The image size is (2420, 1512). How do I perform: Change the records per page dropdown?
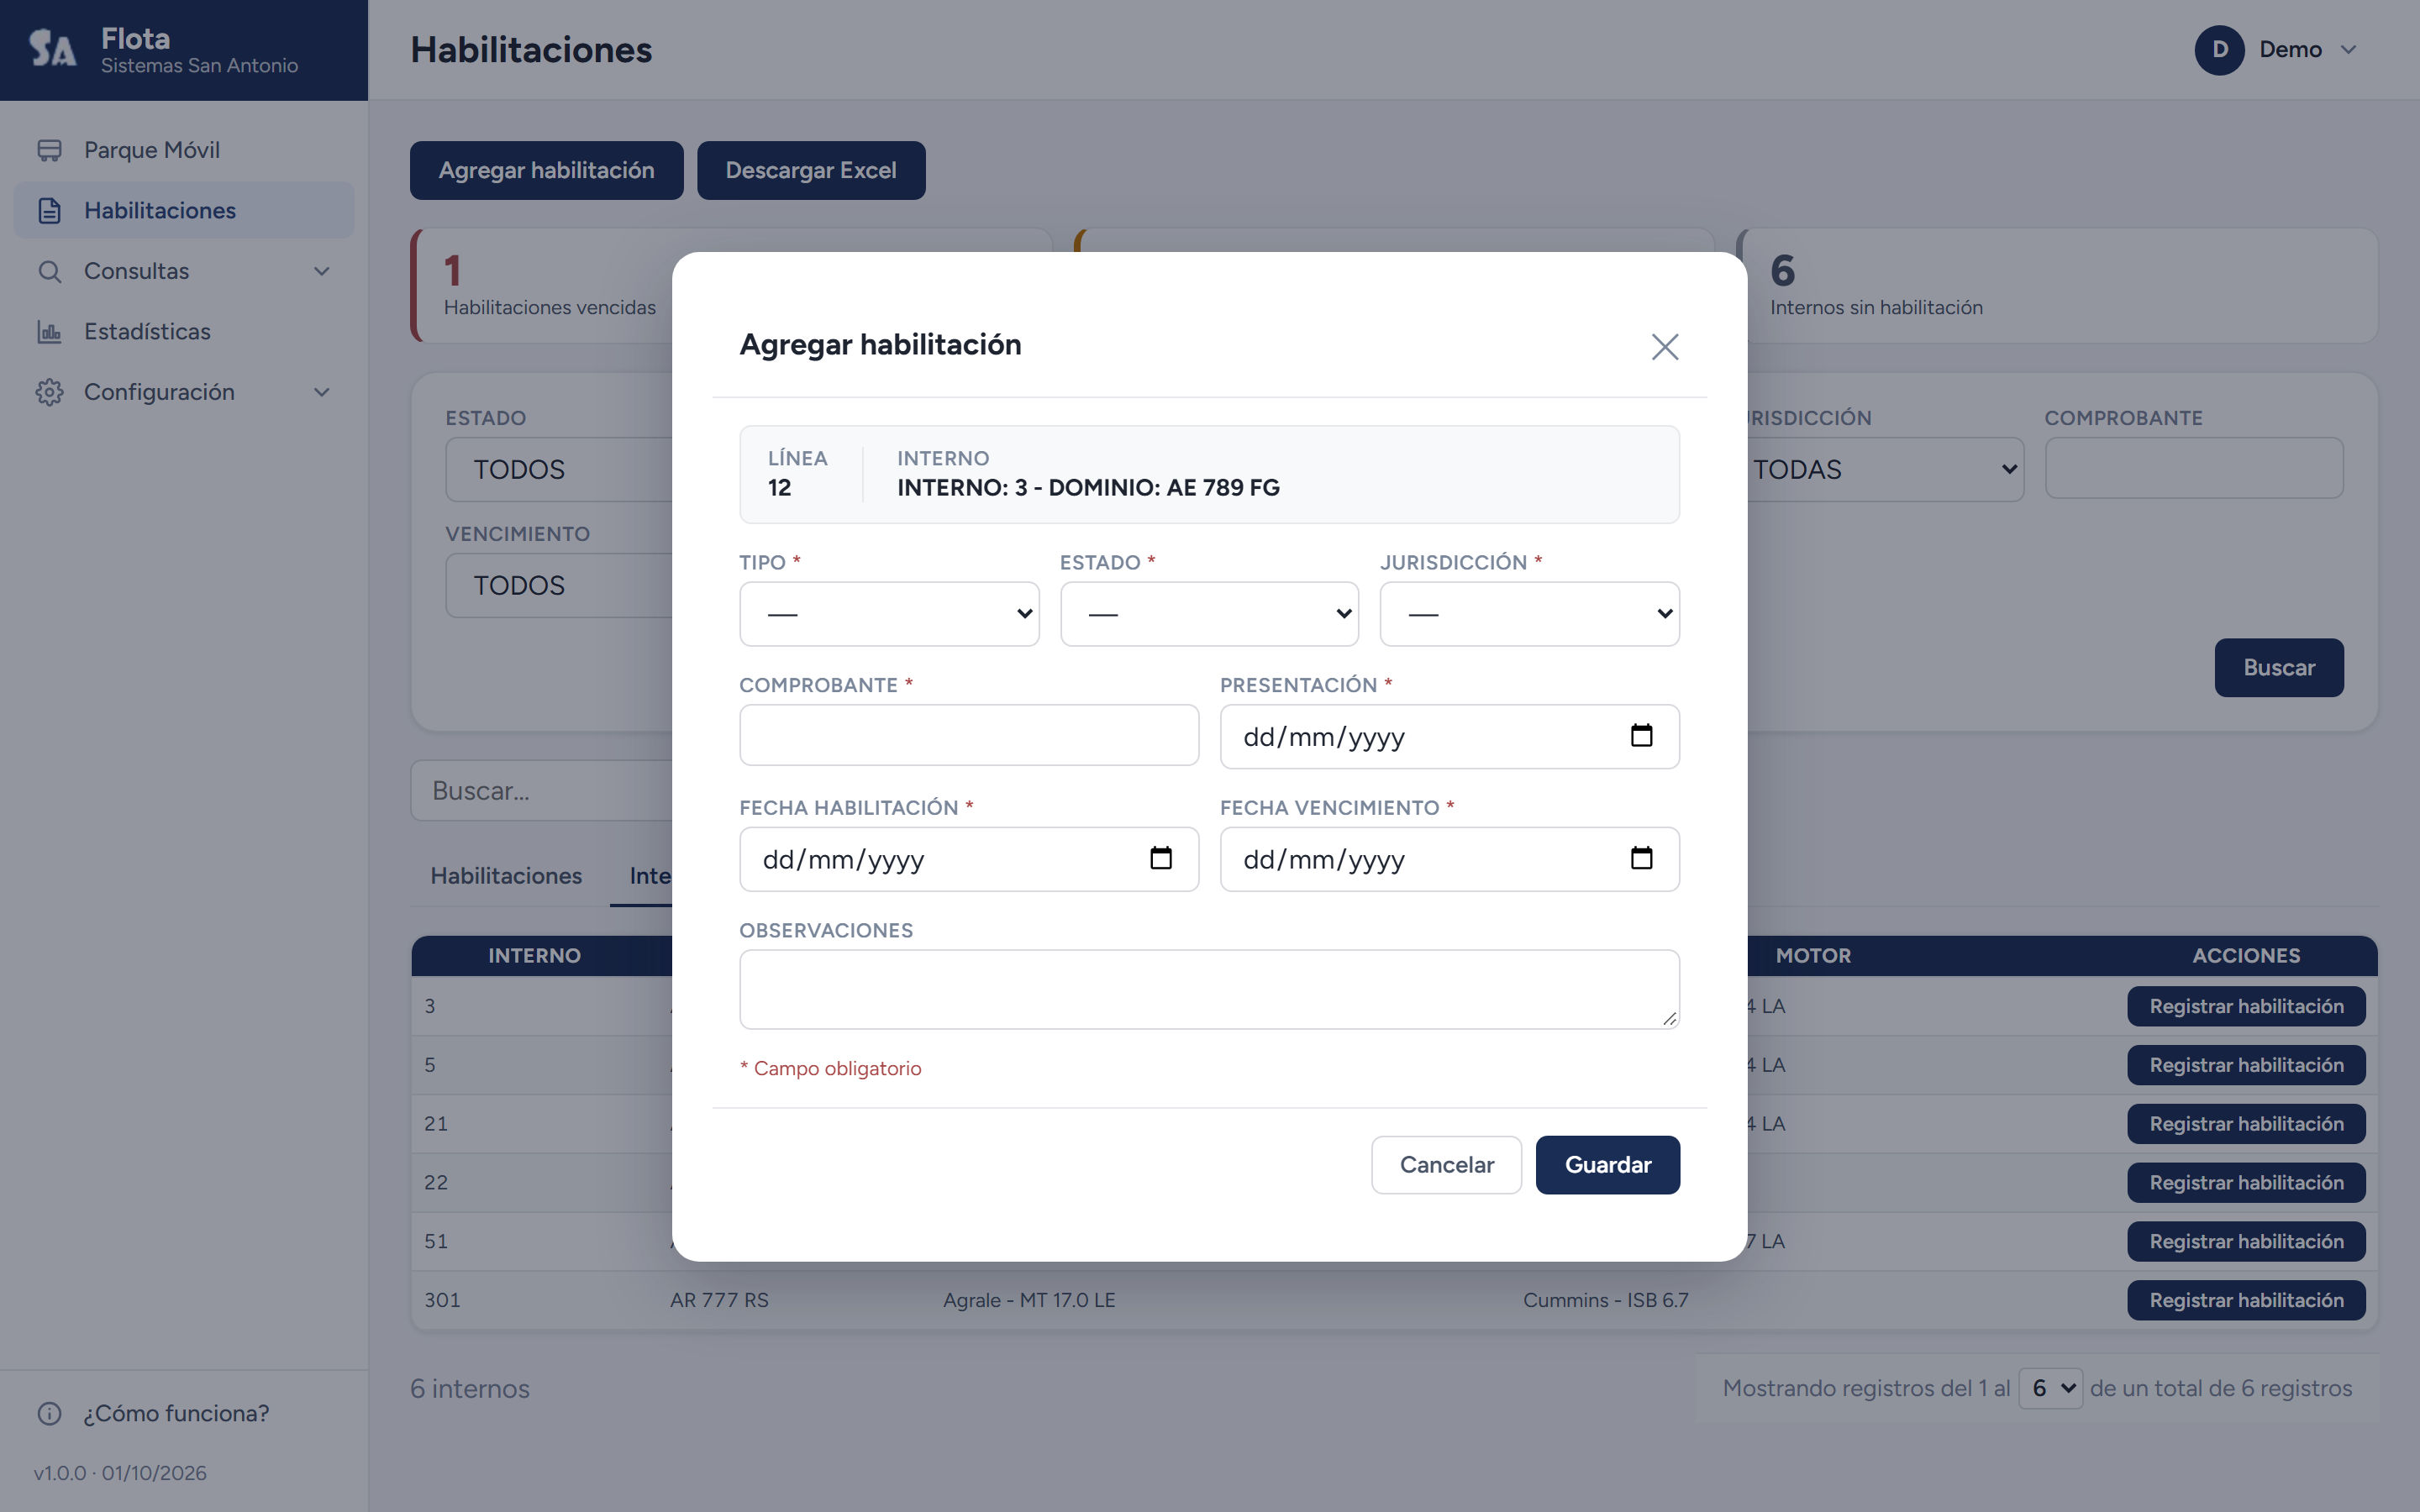(x=2050, y=1388)
